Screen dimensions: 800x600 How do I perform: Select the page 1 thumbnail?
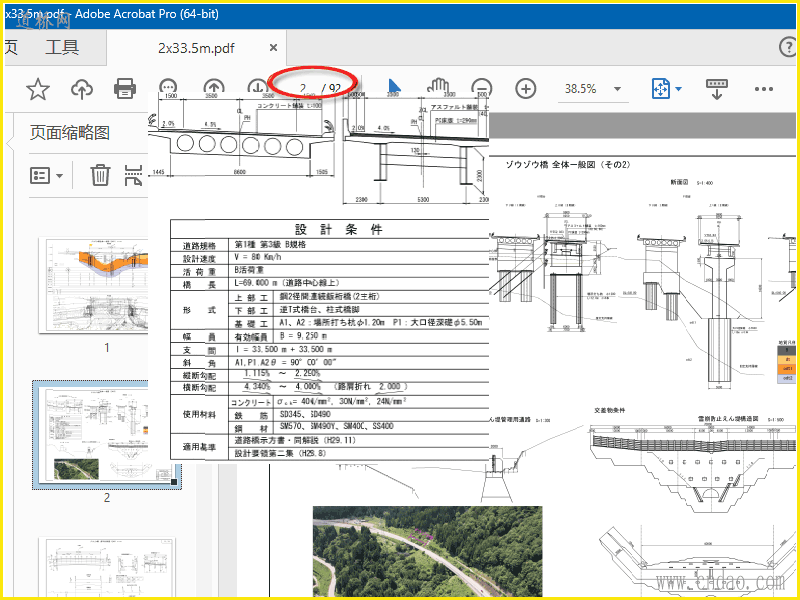click(x=106, y=287)
